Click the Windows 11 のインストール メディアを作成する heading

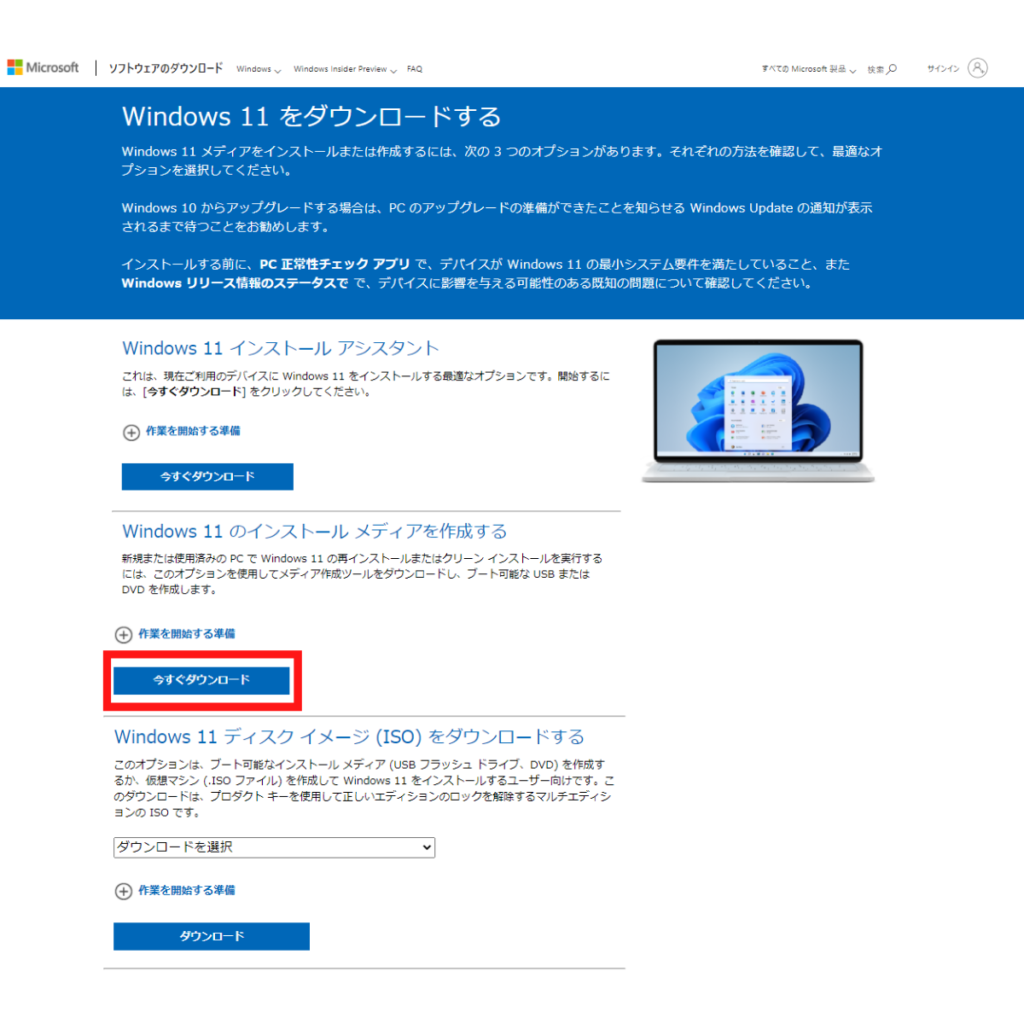click(314, 531)
